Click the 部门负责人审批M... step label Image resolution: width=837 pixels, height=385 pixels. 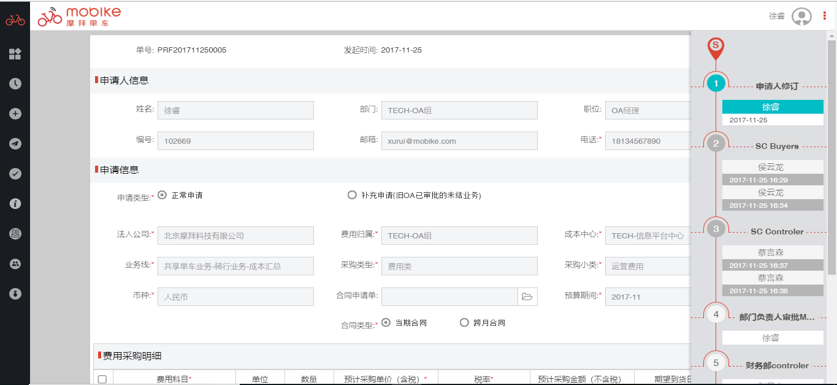point(777,317)
